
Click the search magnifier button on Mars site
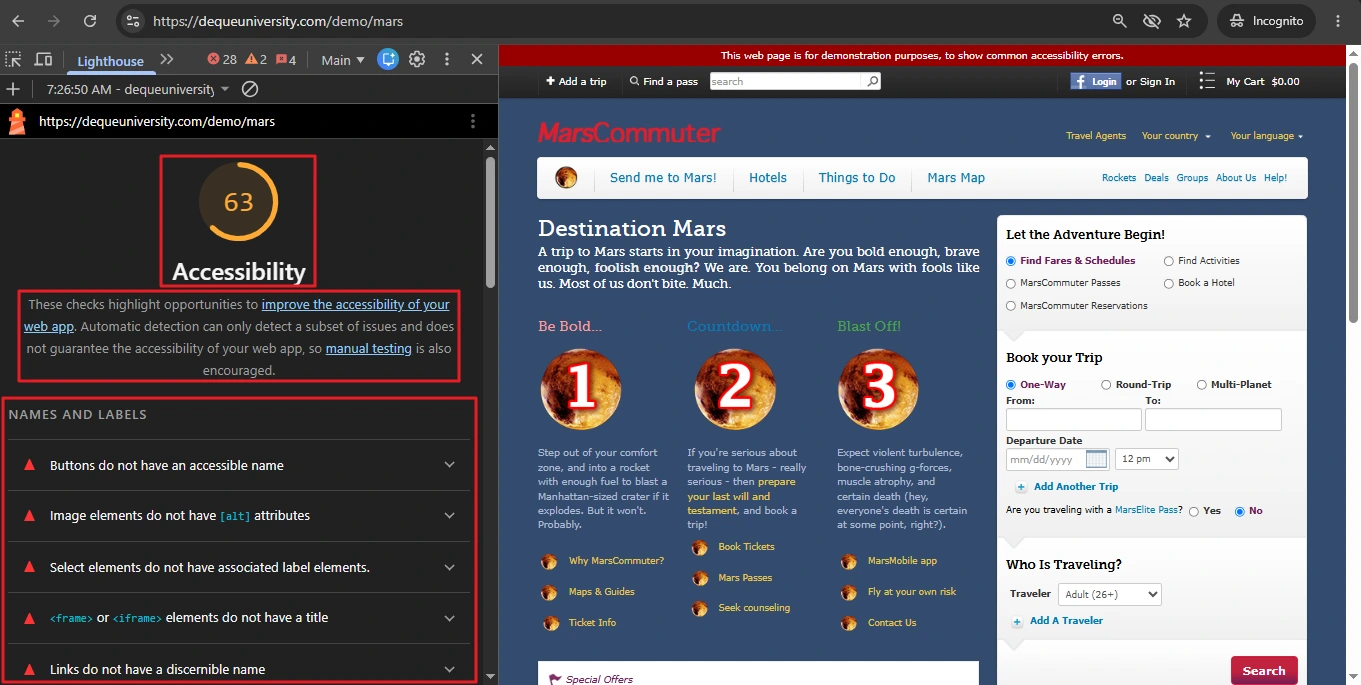coord(873,81)
